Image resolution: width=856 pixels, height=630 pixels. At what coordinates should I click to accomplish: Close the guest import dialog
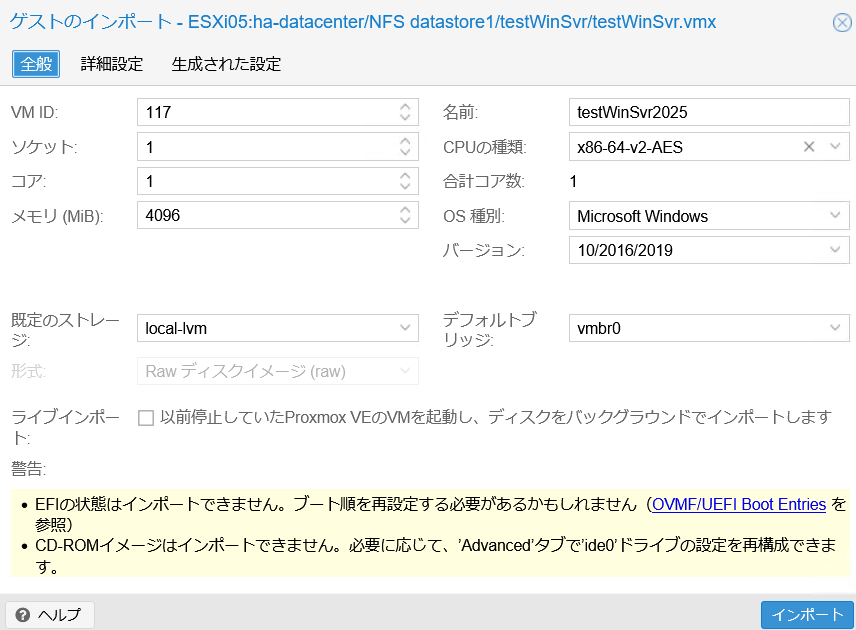[842, 23]
